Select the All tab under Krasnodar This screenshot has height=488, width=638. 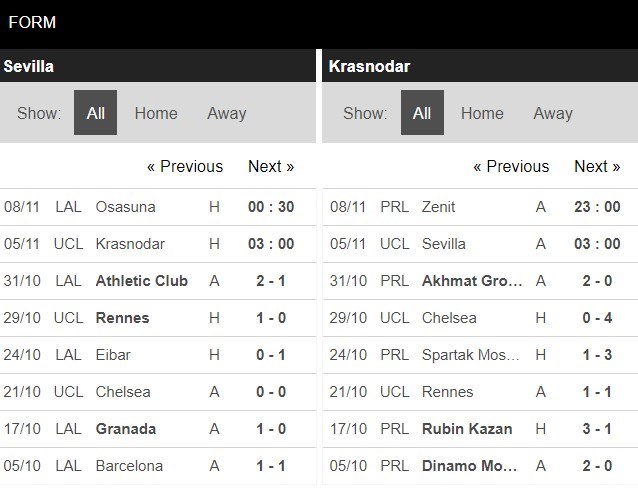tap(422, 113)
